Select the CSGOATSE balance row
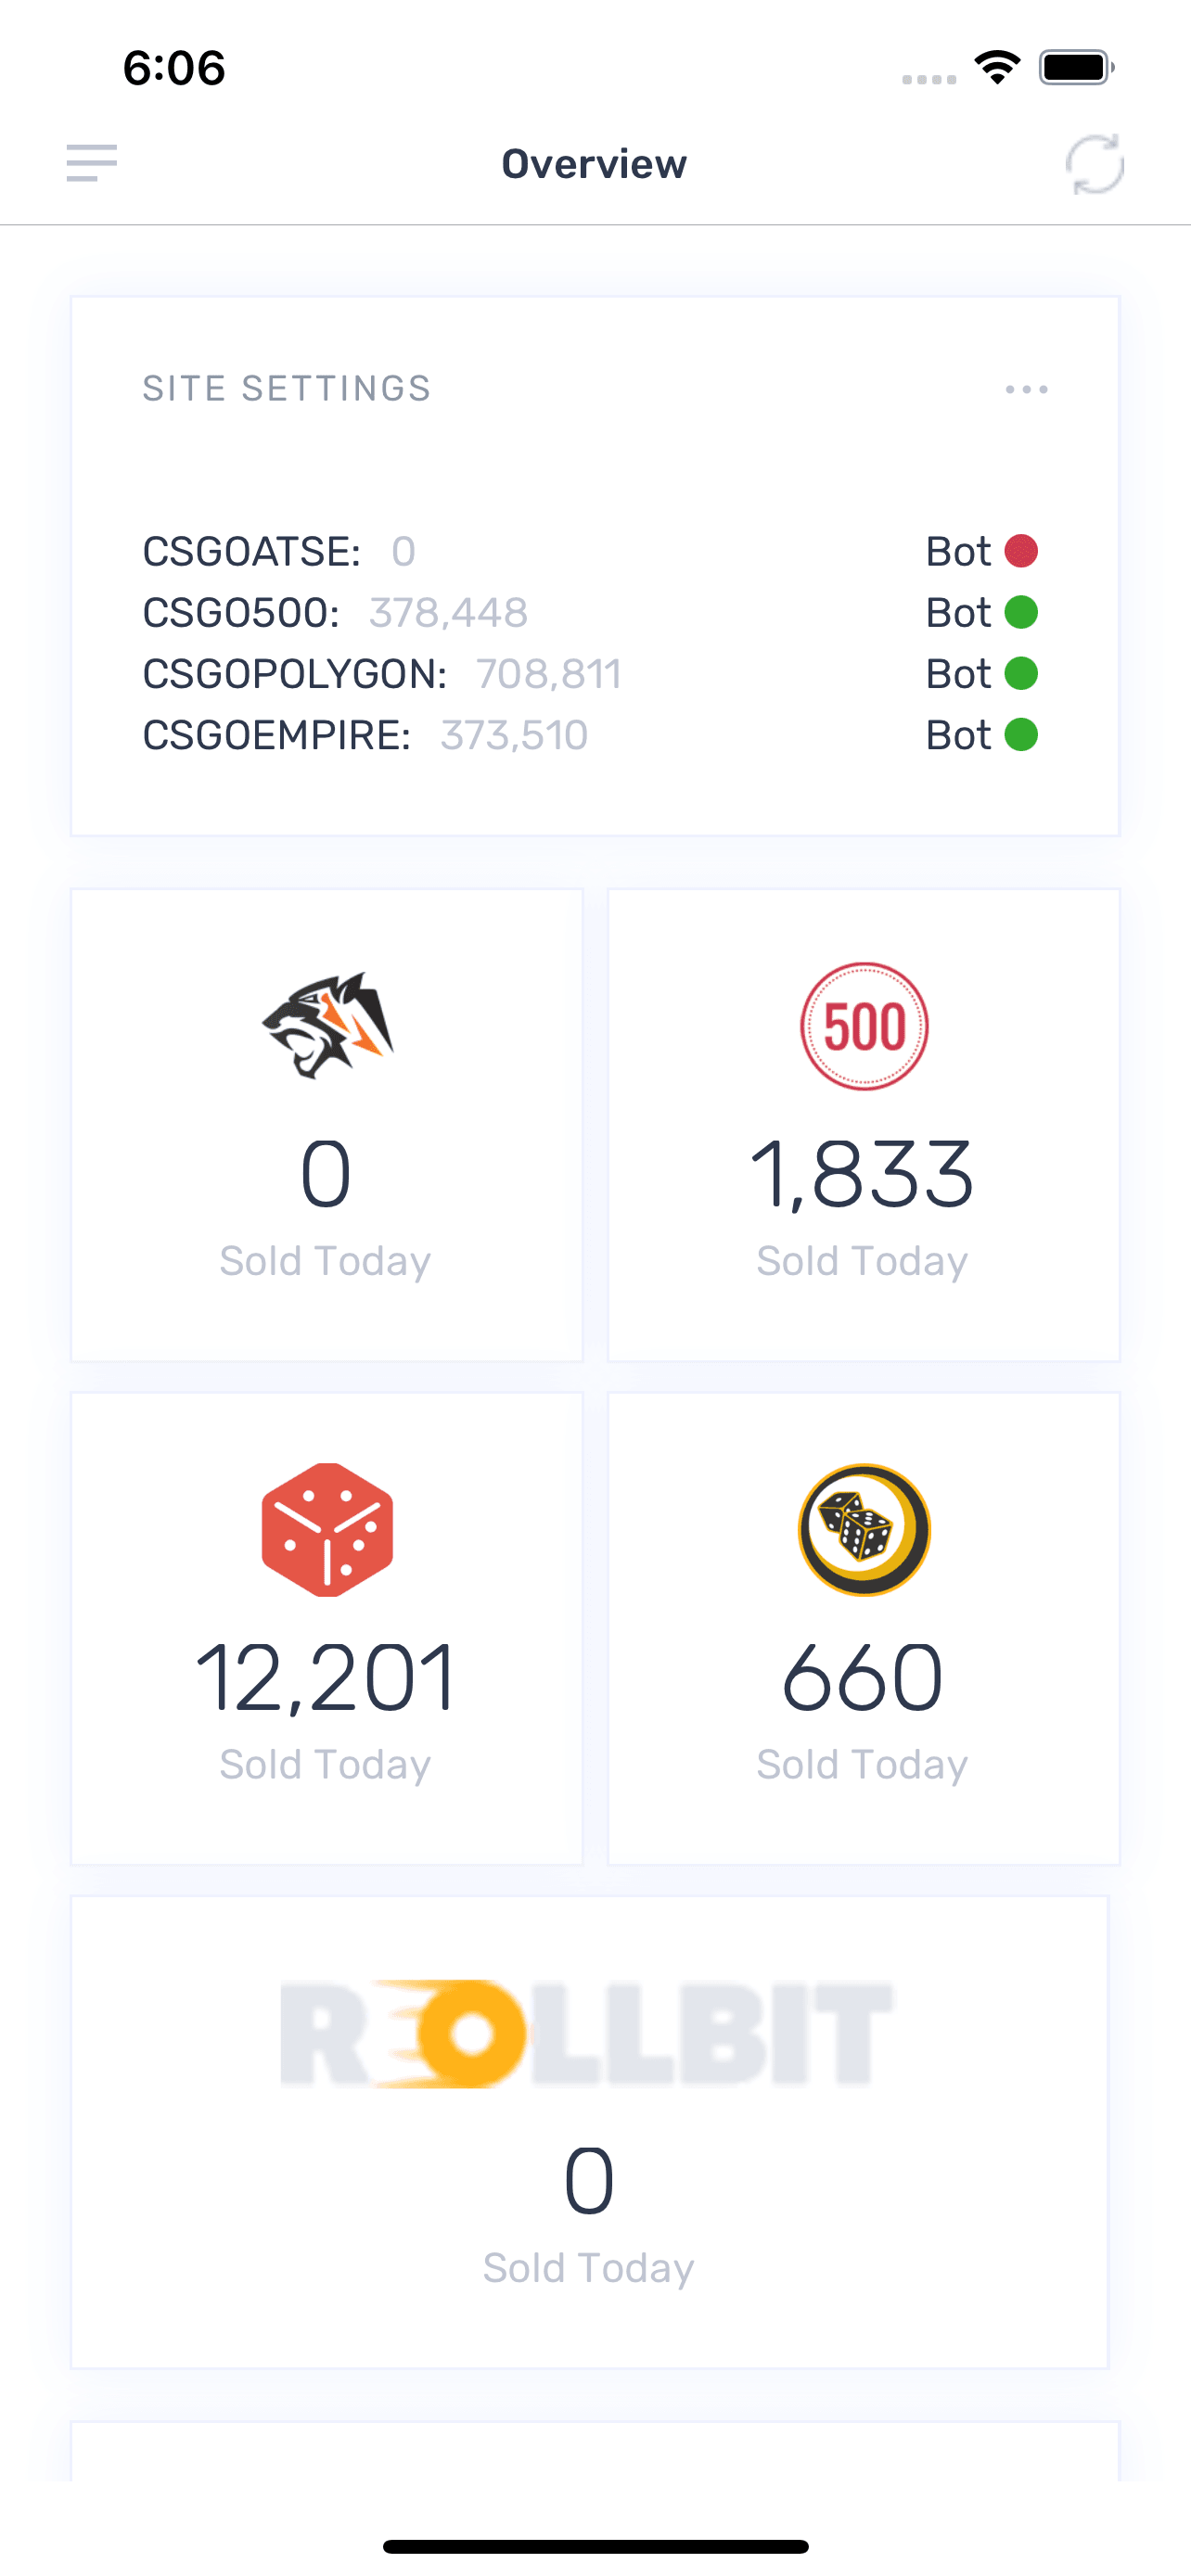The width and height of the screenshot is (1191, 2576). [x=590, y=551]
